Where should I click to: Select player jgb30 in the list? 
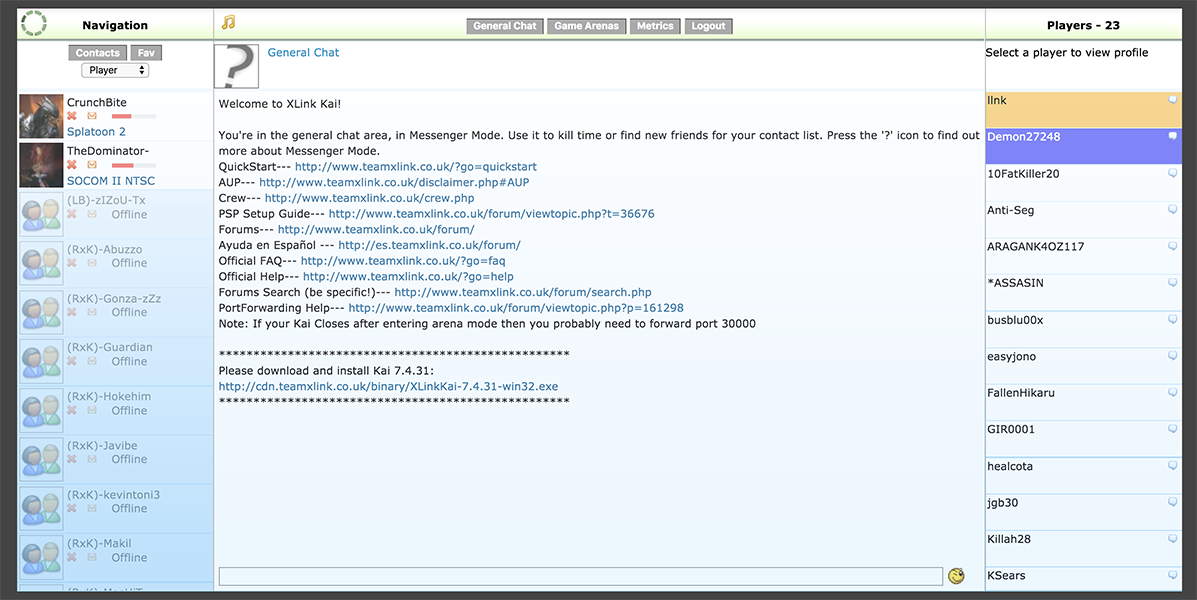pyautogui.click(x=1083, y=511)
